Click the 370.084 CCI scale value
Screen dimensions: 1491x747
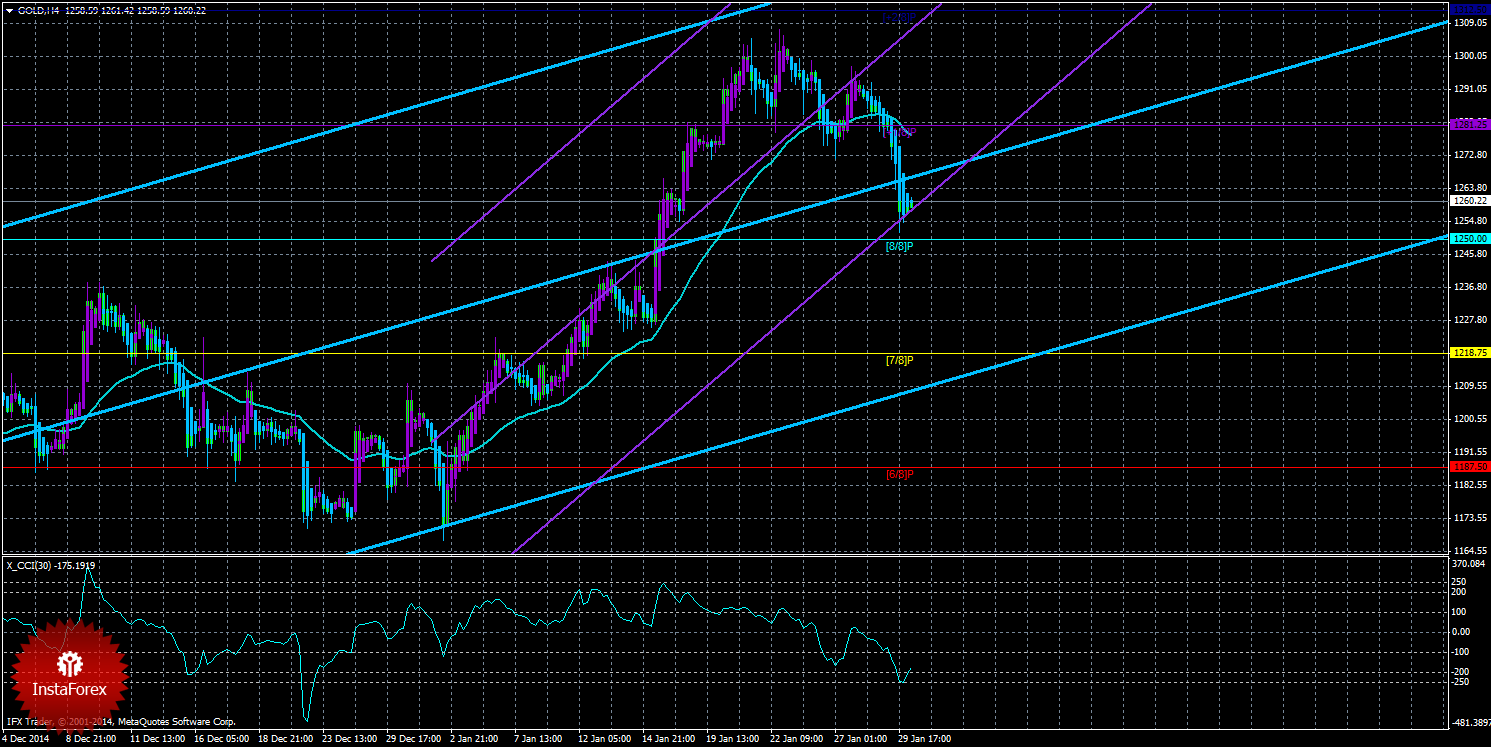1470,565
